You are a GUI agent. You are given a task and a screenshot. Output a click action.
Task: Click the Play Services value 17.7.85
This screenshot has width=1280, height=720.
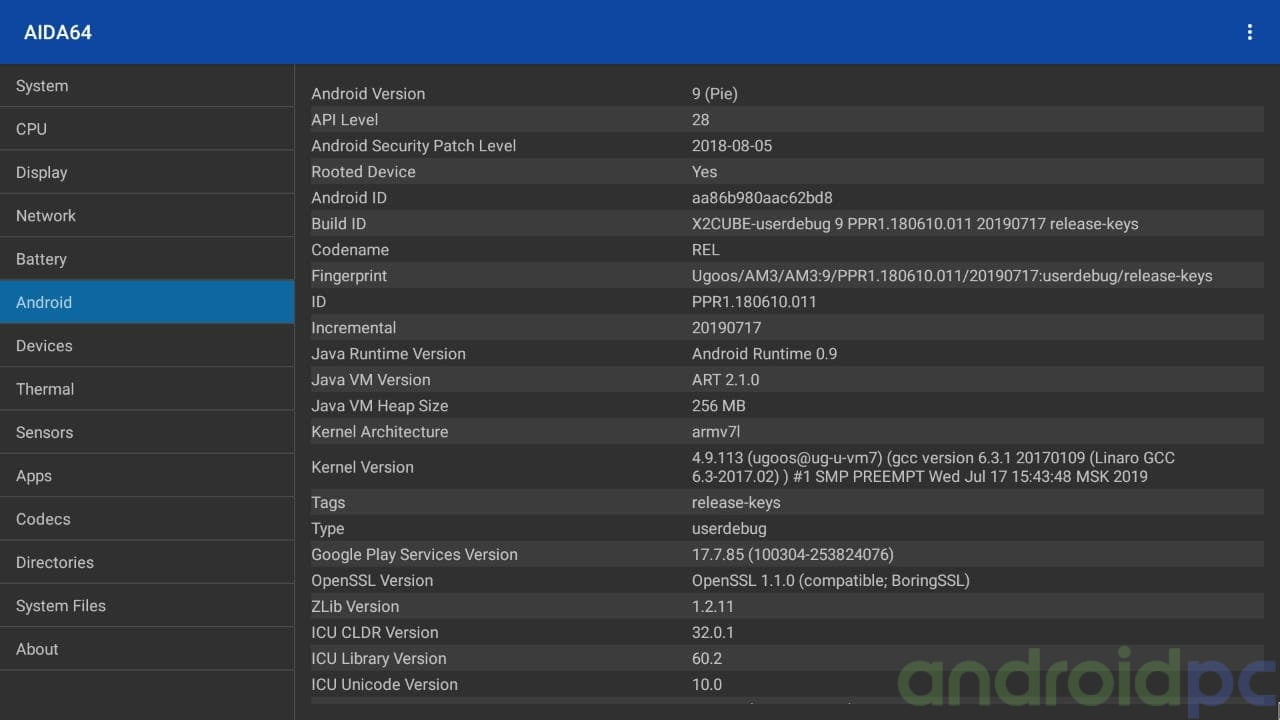[x=793, y=555]
